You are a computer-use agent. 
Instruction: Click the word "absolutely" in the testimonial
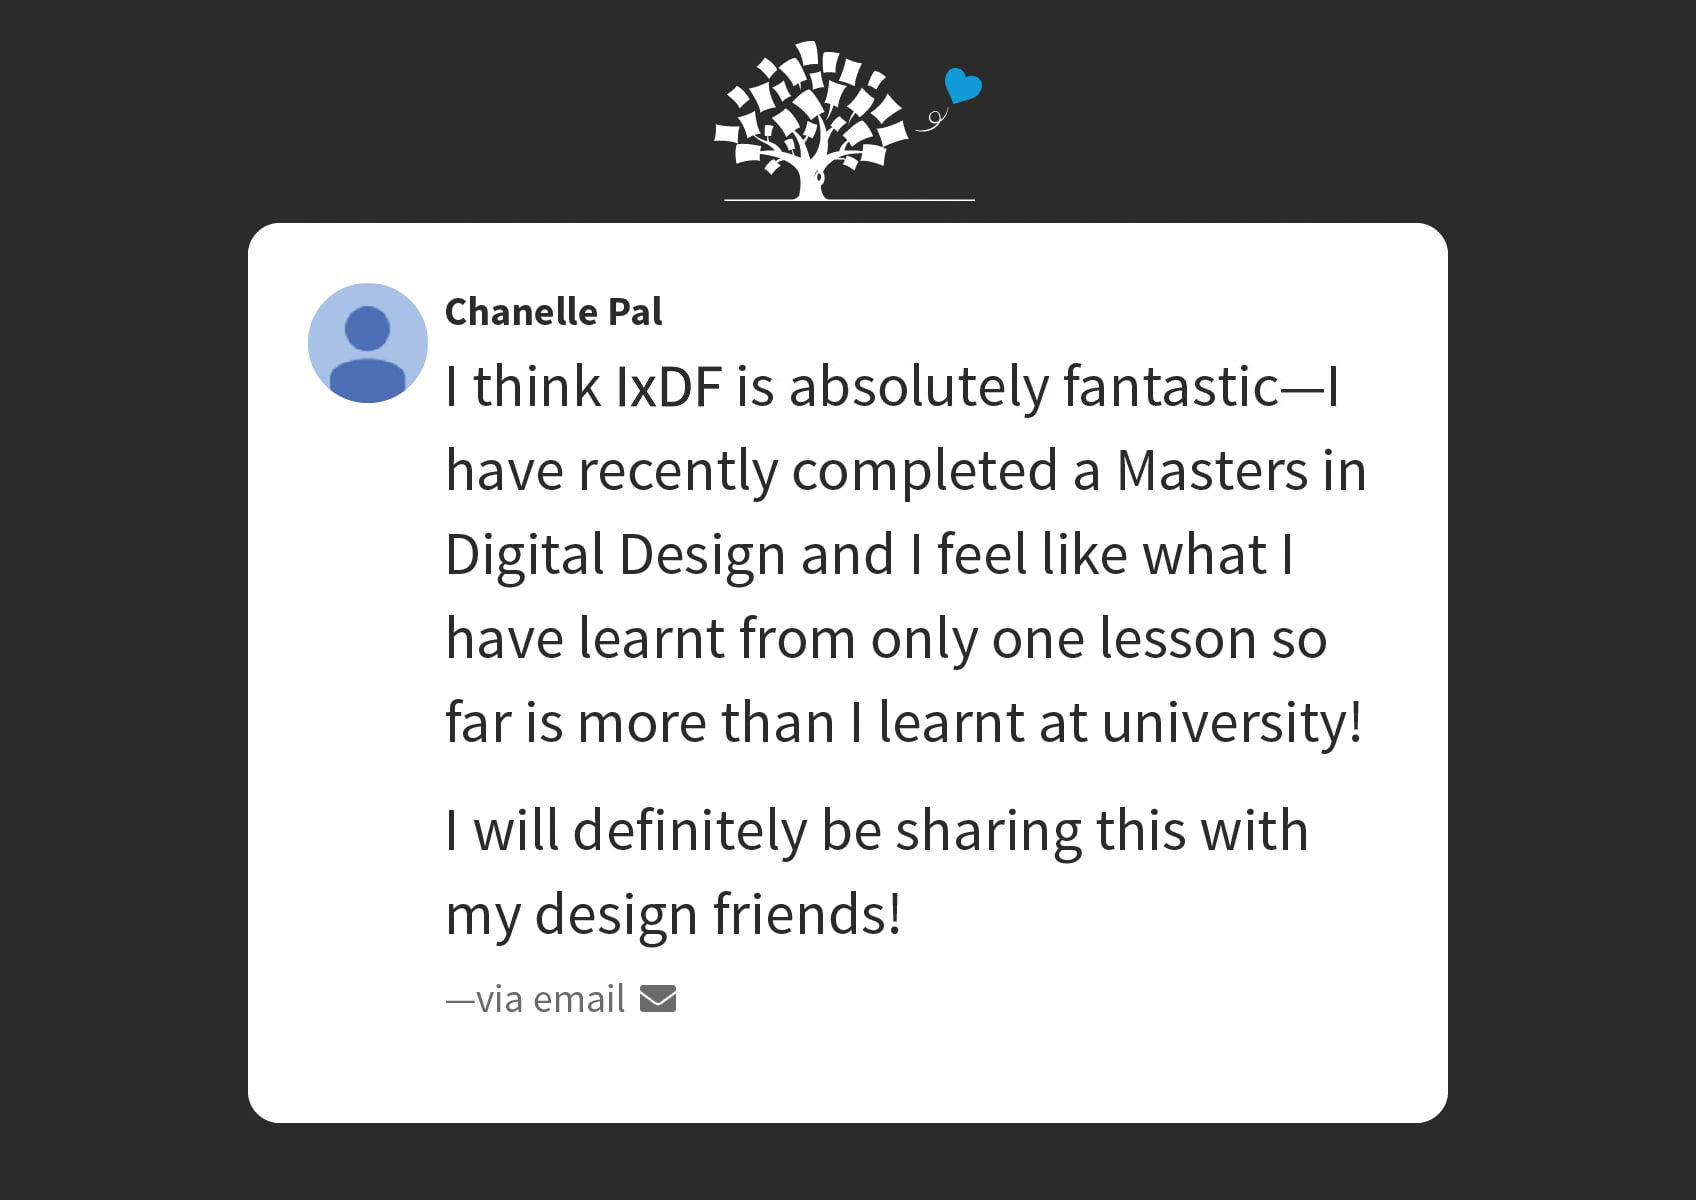pyautogui.click(x=918, y=387)
